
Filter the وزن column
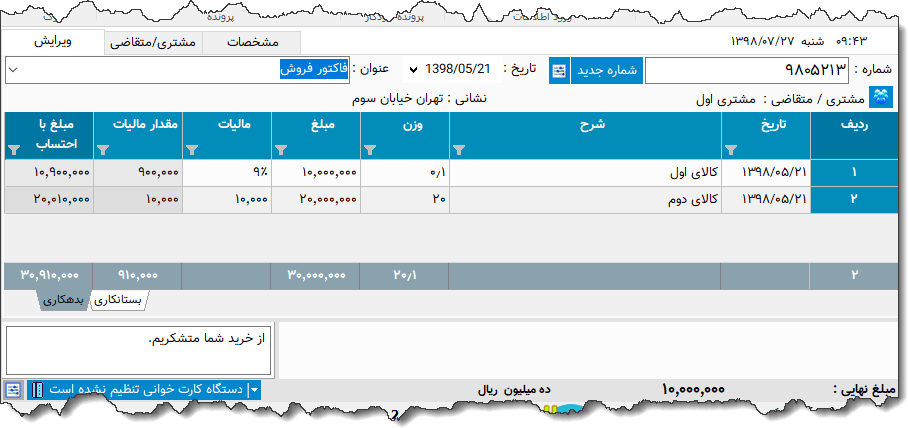click(x=370, y=150)
